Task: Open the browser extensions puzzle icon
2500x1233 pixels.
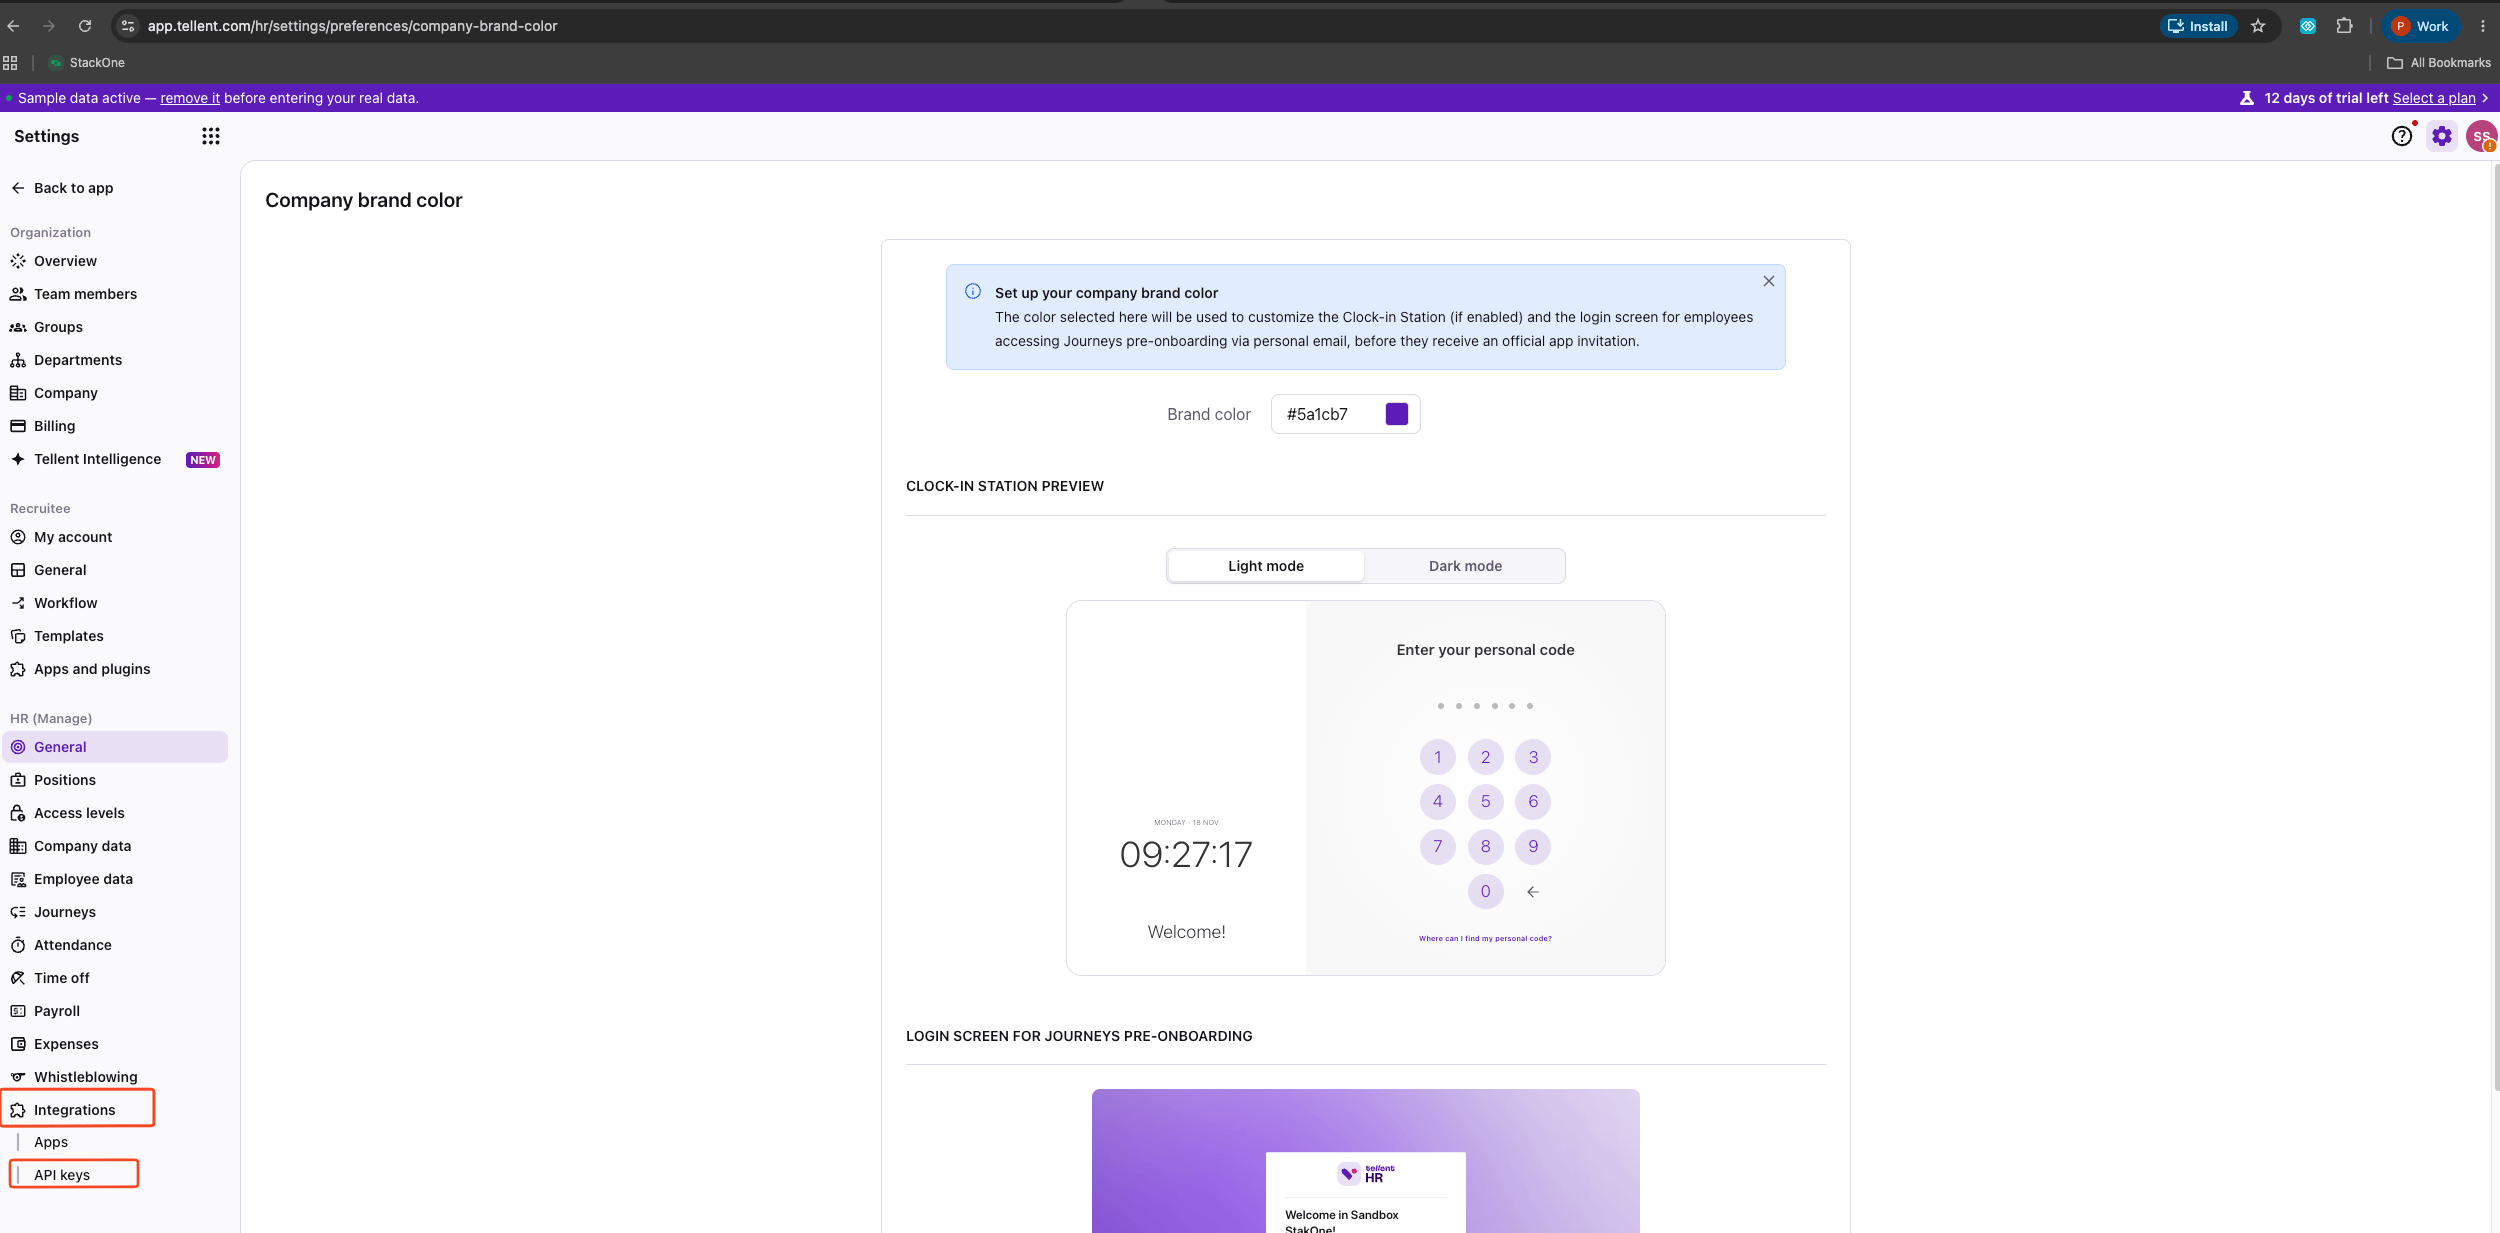Action: [x=2344, y=26]
